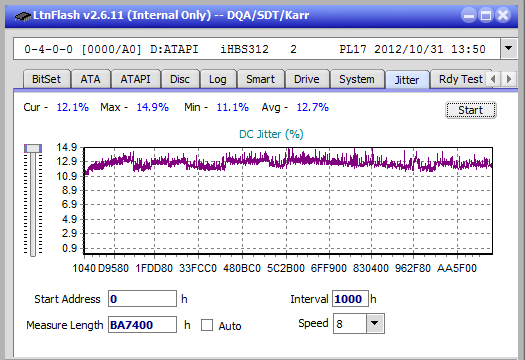Open the ATAPI tab
The image size is (525, 360).
[135, 79]
